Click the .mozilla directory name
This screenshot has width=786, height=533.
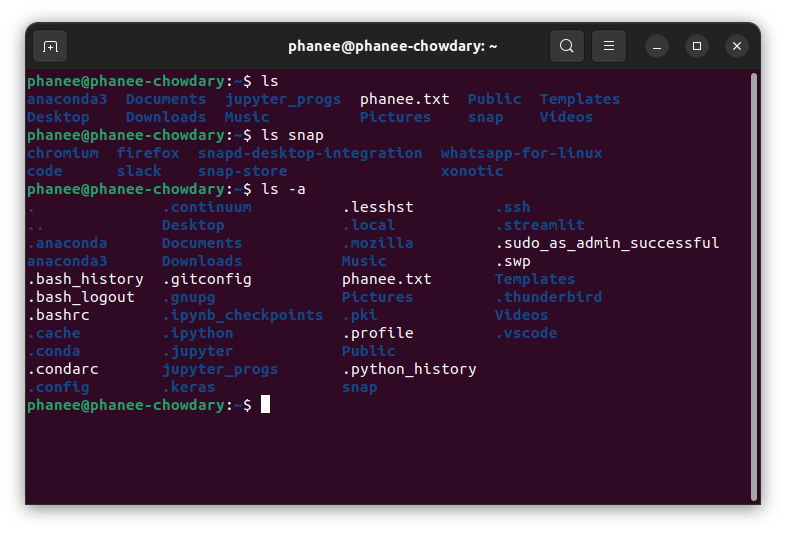377,243
